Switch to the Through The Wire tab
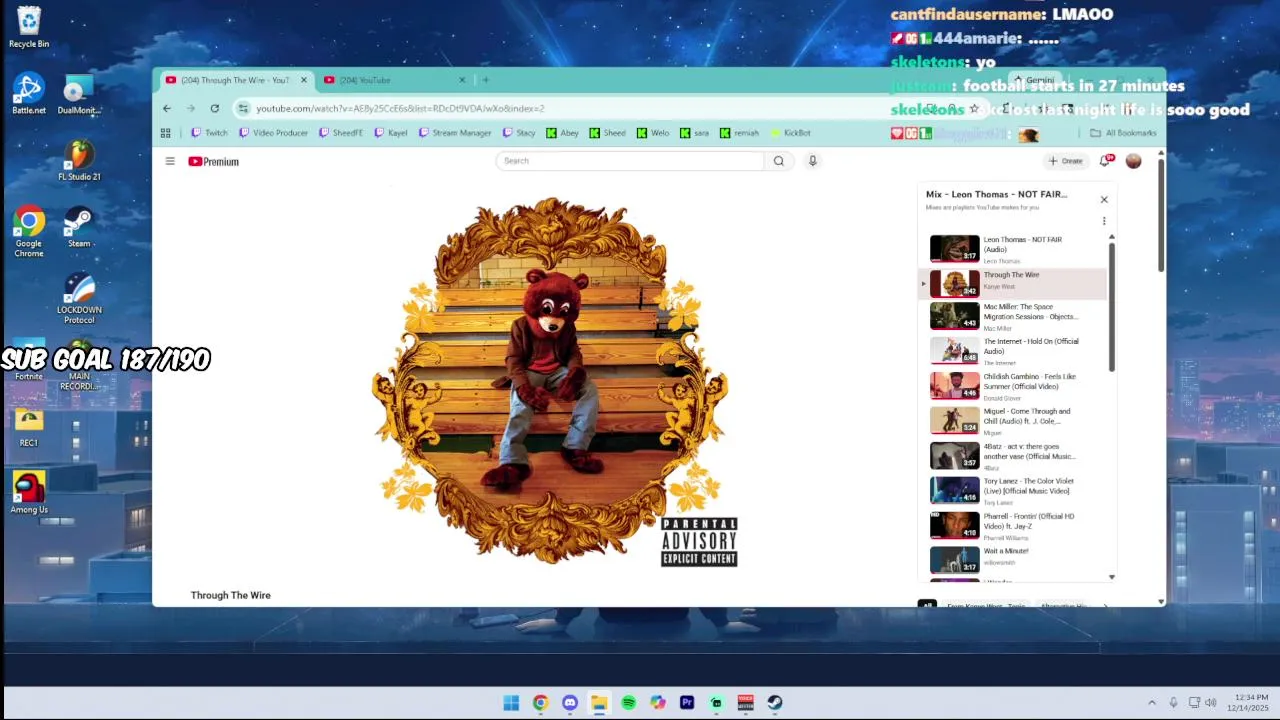 [236, 80]
